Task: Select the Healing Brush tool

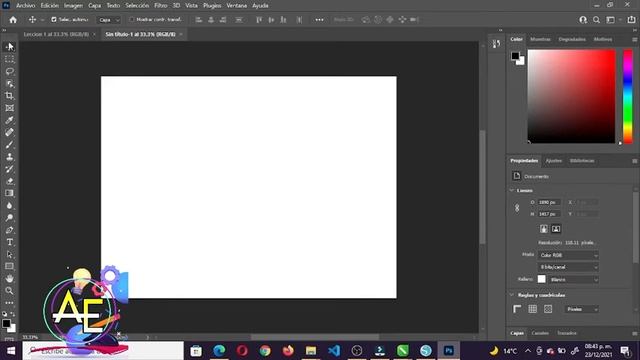Action: click(x=9, y=132)
